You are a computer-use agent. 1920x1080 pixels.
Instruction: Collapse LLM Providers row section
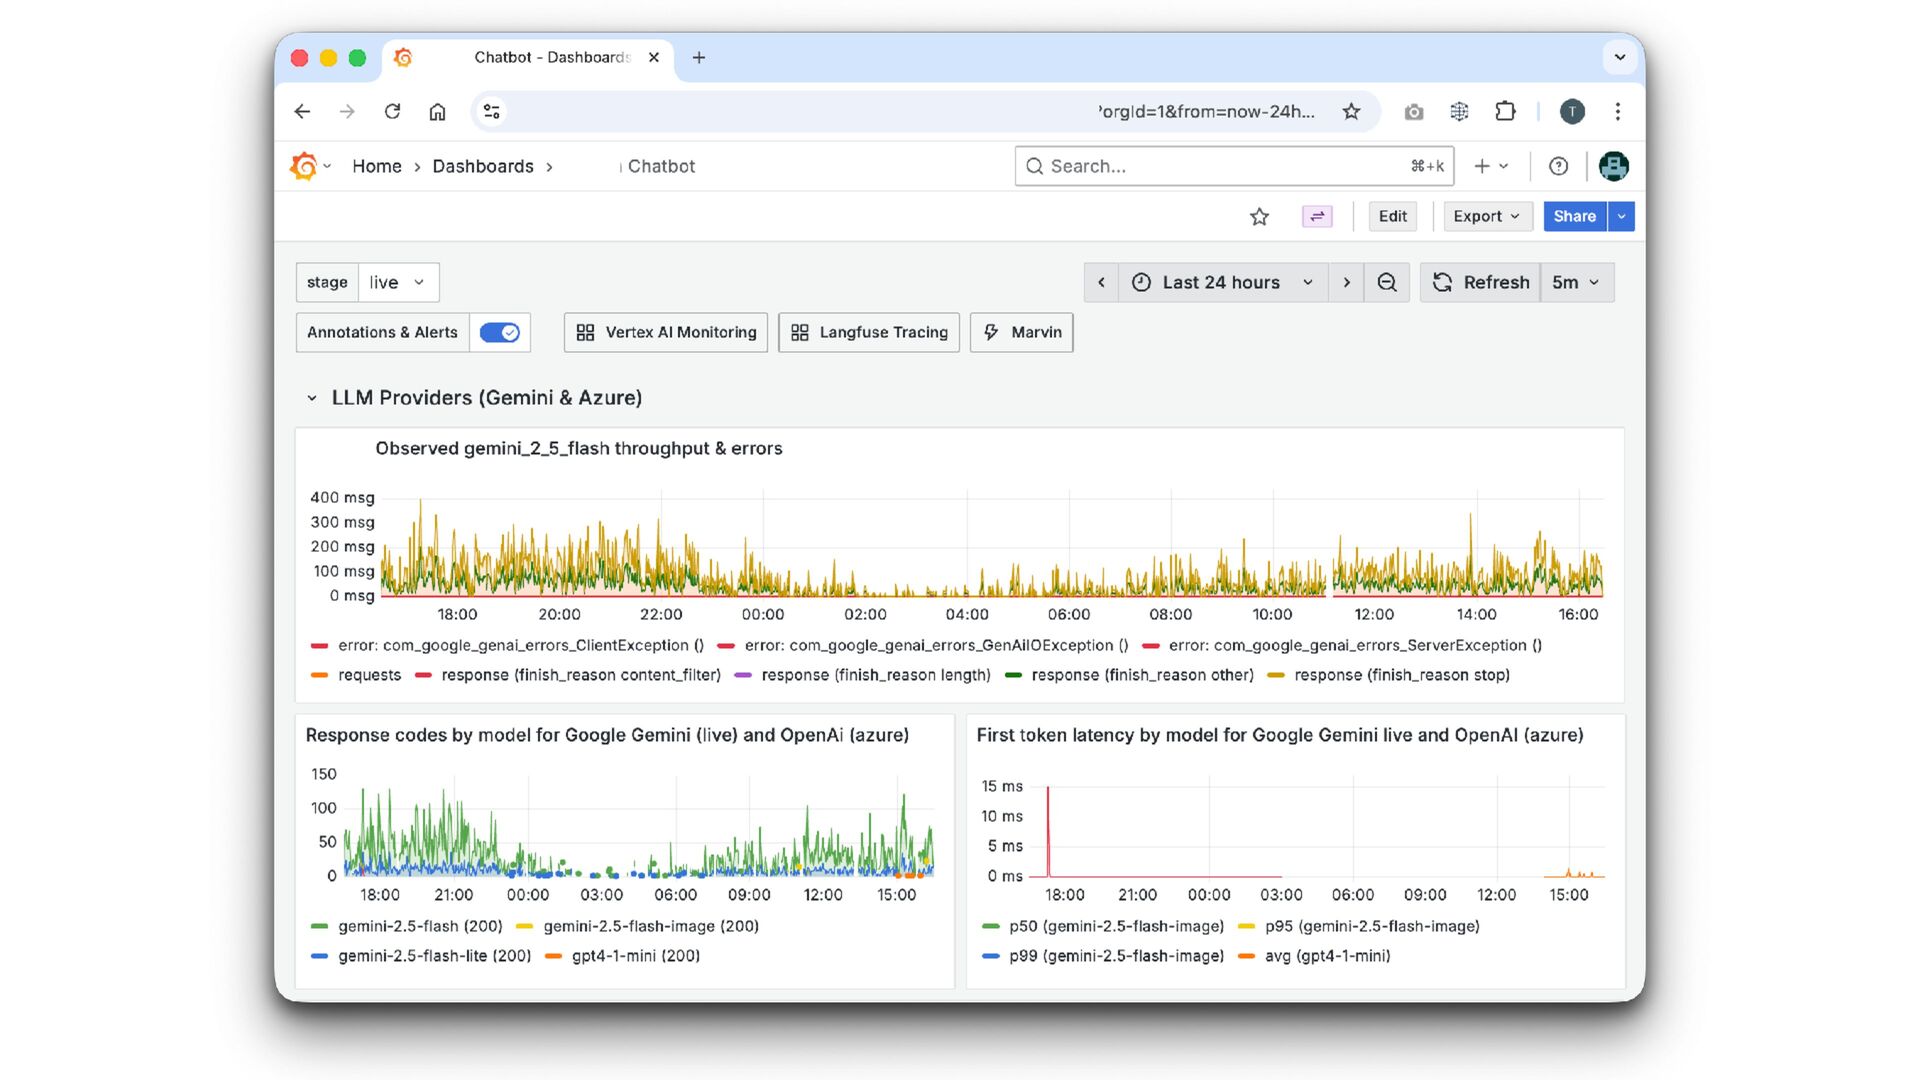tap(312, 398)
